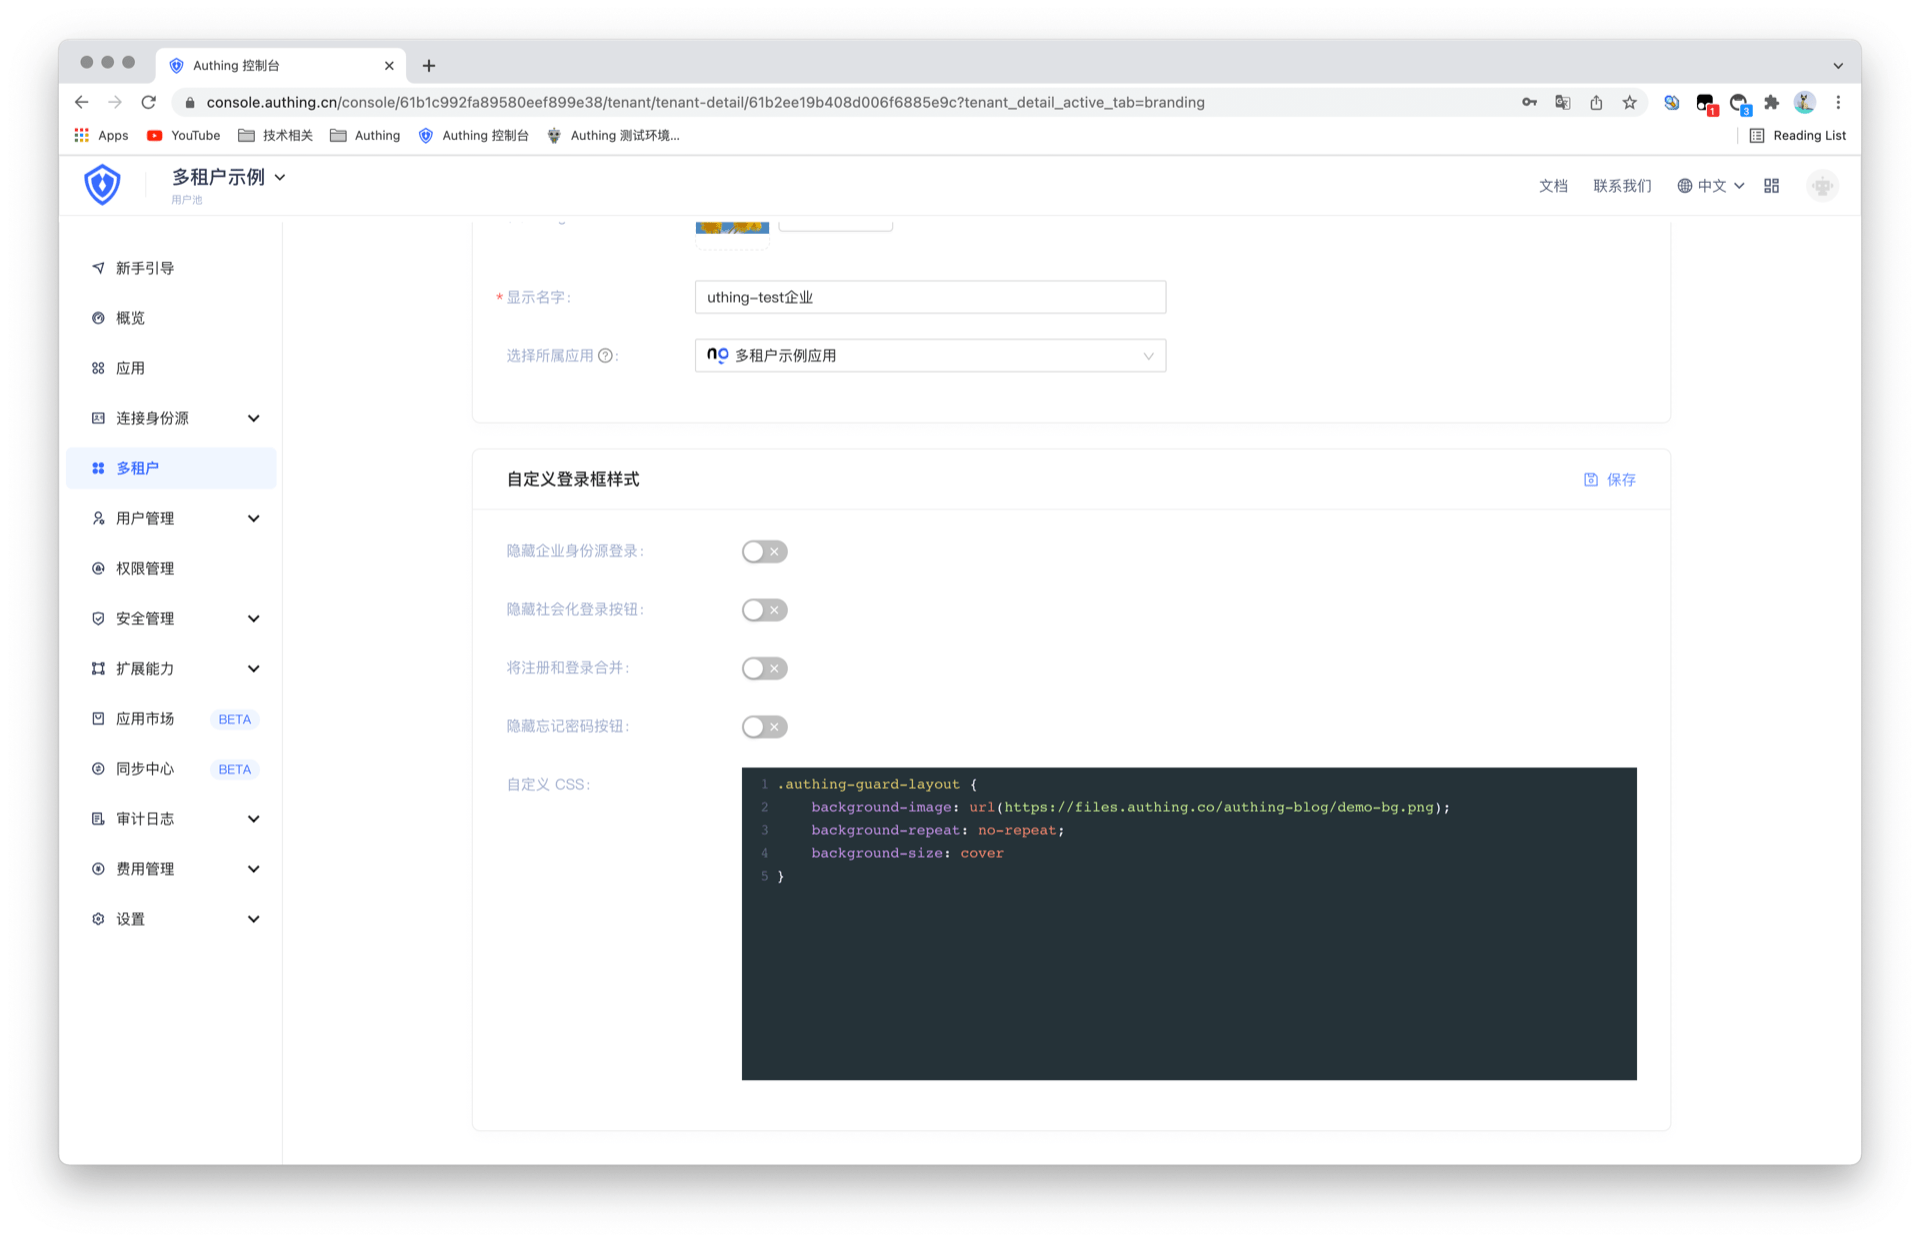
Task: Click the app-switcher grid icon top right
Action: [x=1770, y=185]
